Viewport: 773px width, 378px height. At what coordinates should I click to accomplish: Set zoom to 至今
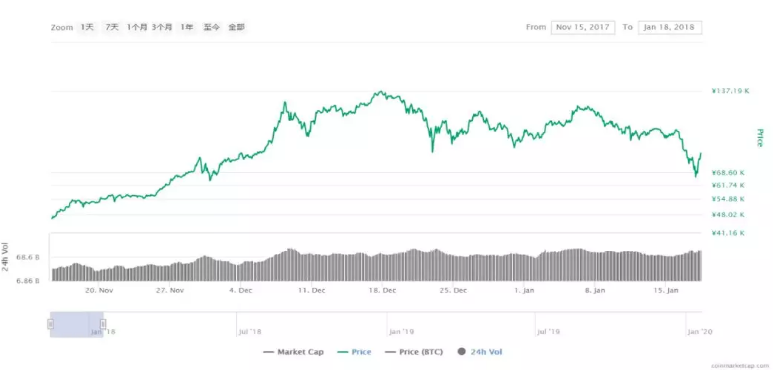[x=211, y=28]
